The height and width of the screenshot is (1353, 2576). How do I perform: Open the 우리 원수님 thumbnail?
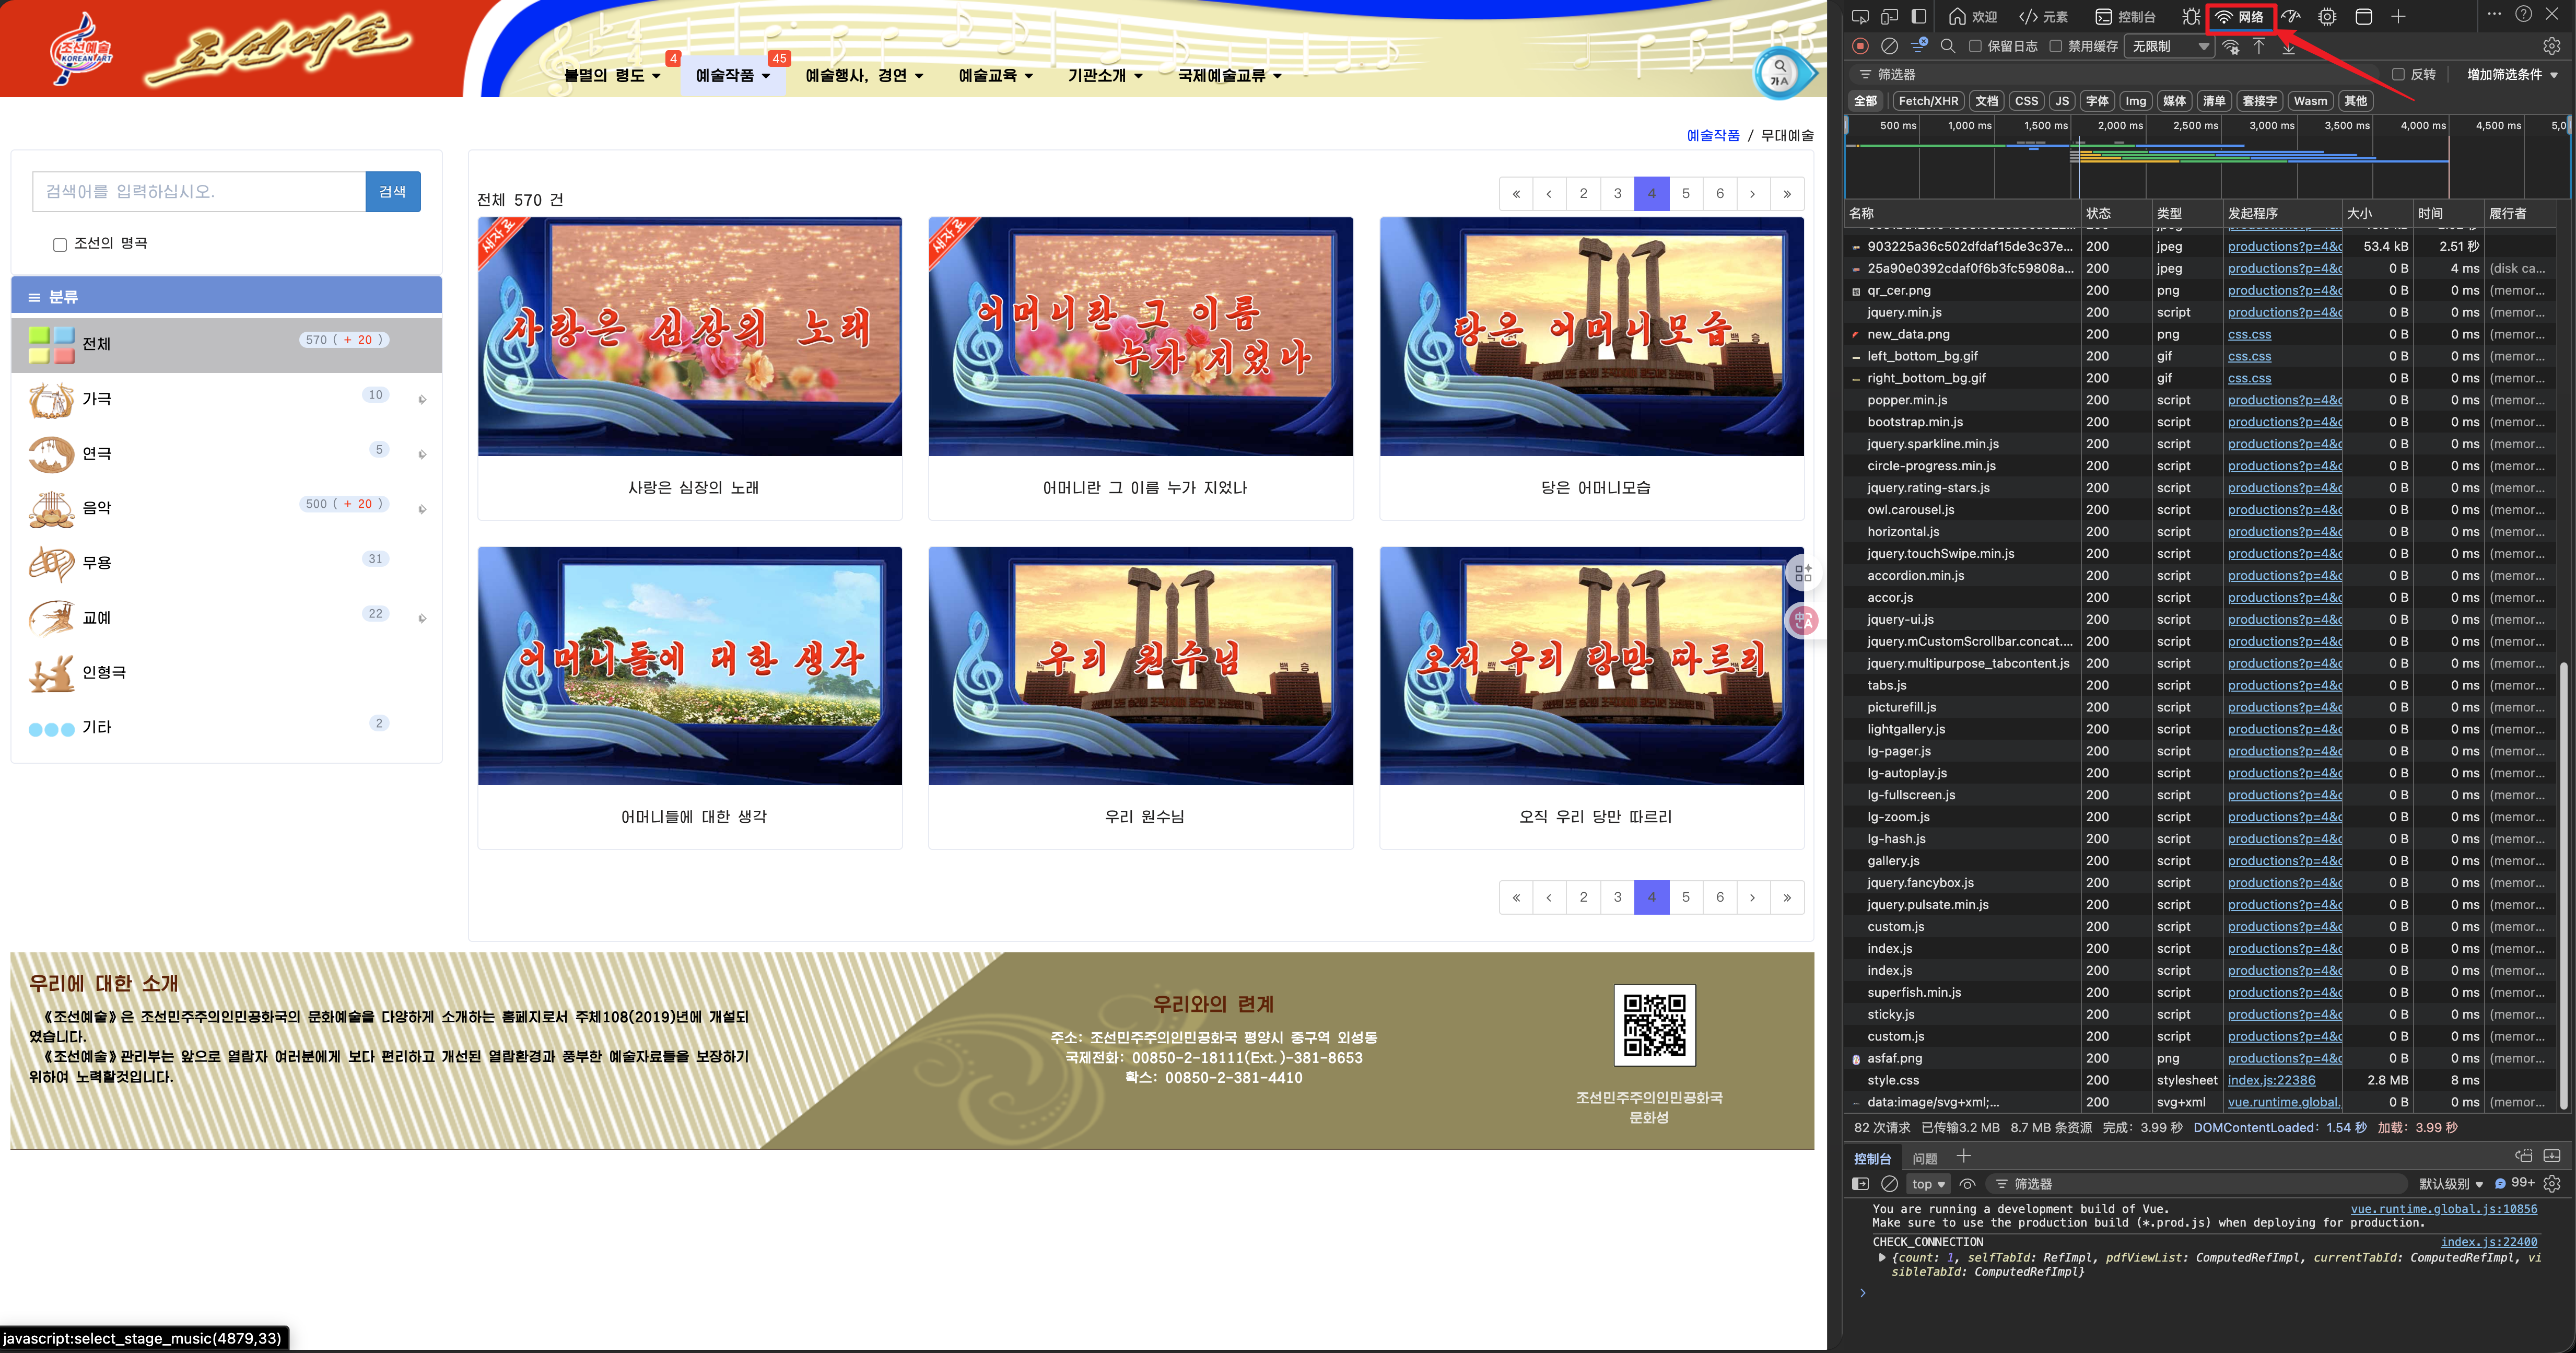[1140, 665]
